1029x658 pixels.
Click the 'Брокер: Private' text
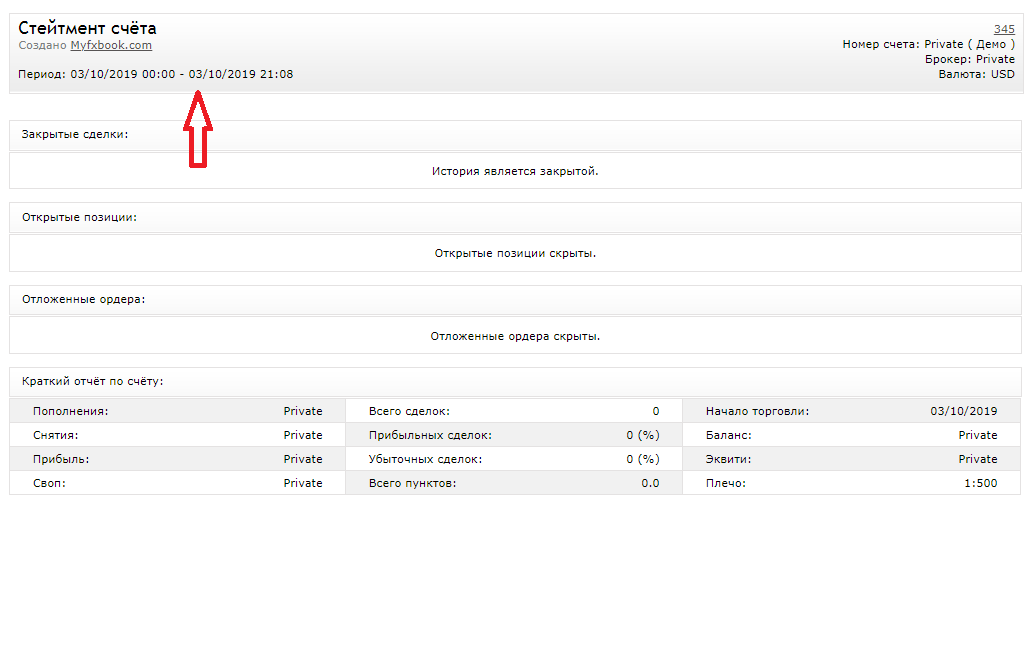tap(970, 59)
